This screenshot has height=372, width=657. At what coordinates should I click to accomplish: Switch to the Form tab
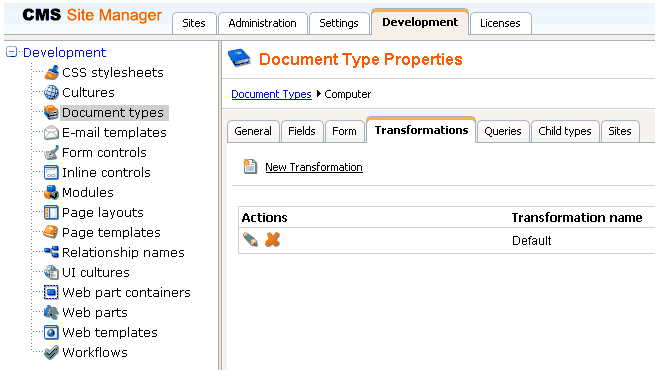coord(344,131)
